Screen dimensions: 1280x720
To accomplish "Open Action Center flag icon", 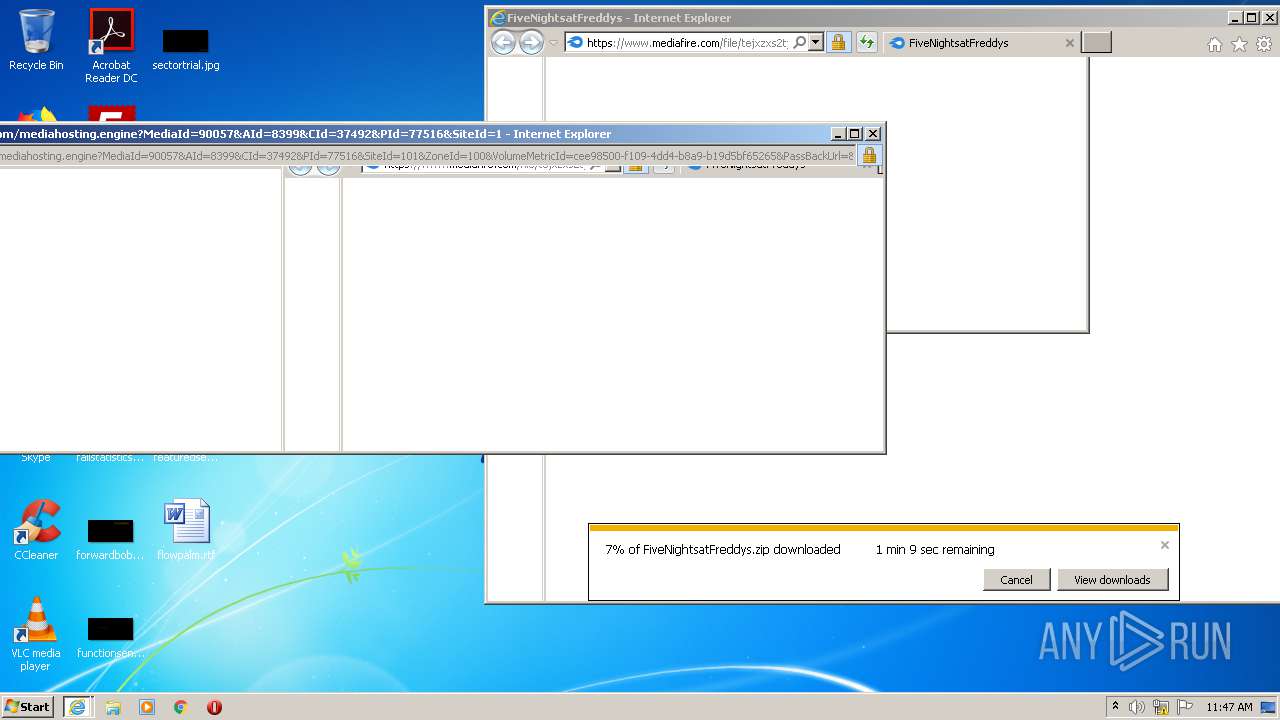I will [1184, 707].
